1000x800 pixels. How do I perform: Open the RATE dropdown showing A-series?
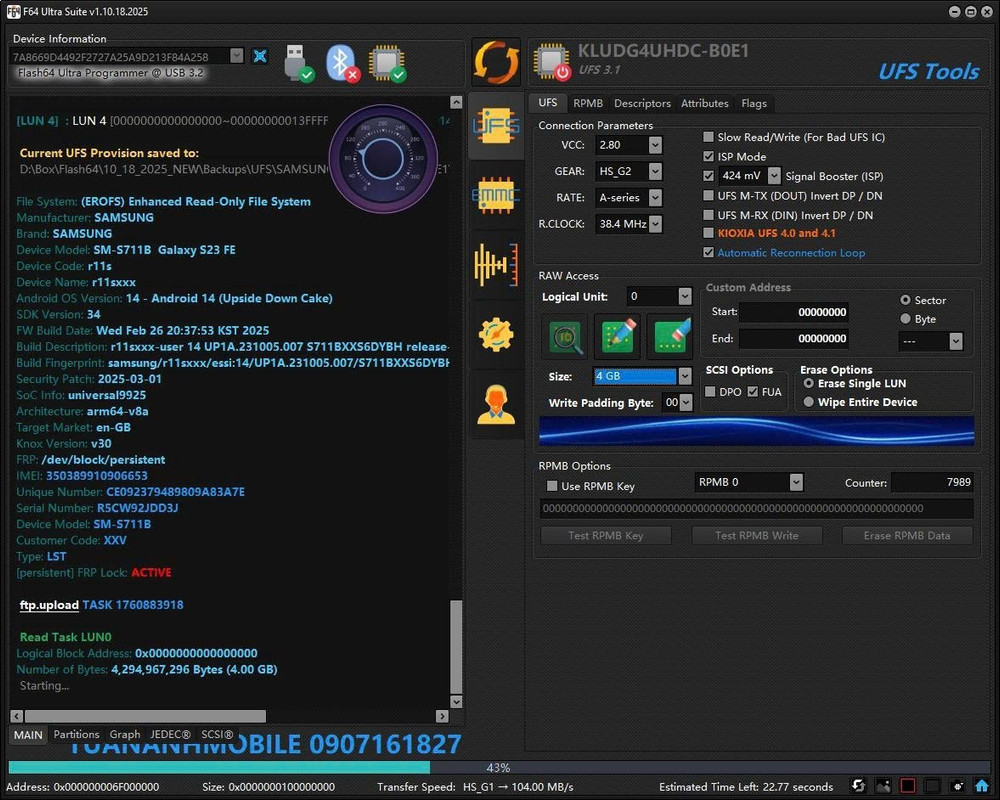click(x=655, y=198)
